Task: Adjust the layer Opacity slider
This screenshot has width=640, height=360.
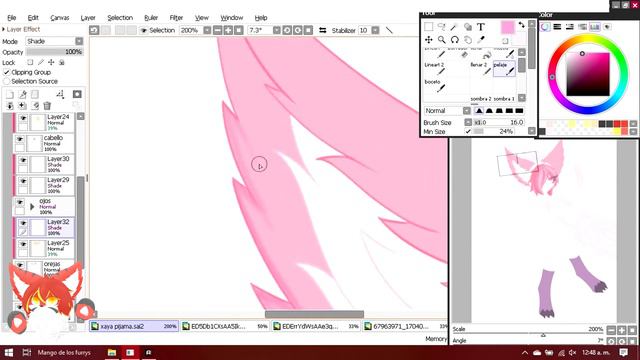Action: tap(55, 52)
